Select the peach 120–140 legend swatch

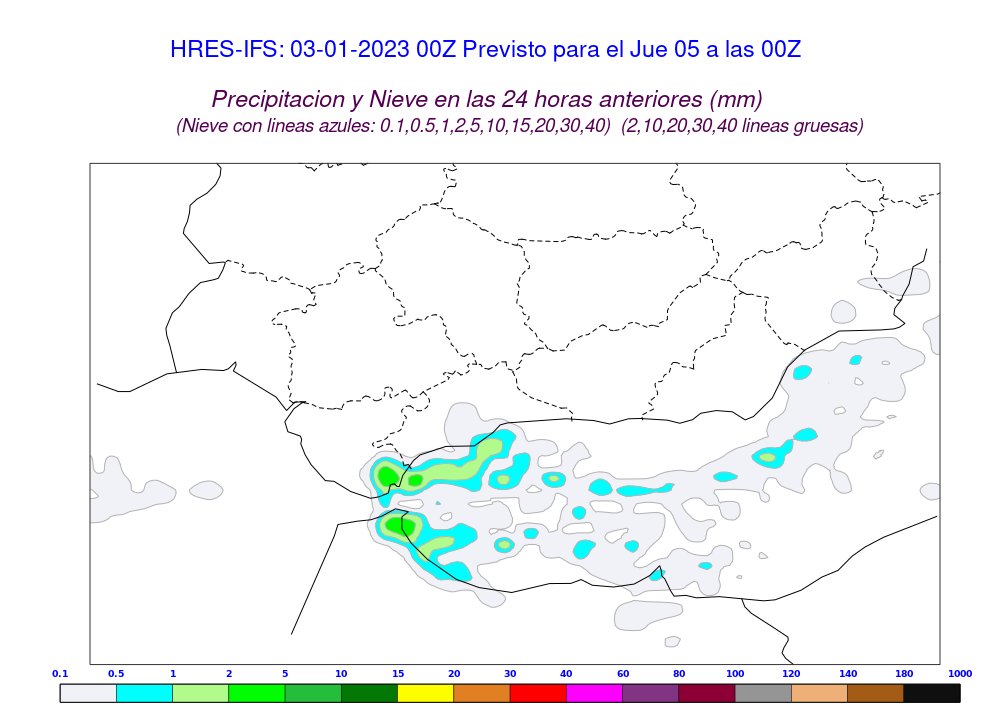pyautogui.click(x=819, y=694)
